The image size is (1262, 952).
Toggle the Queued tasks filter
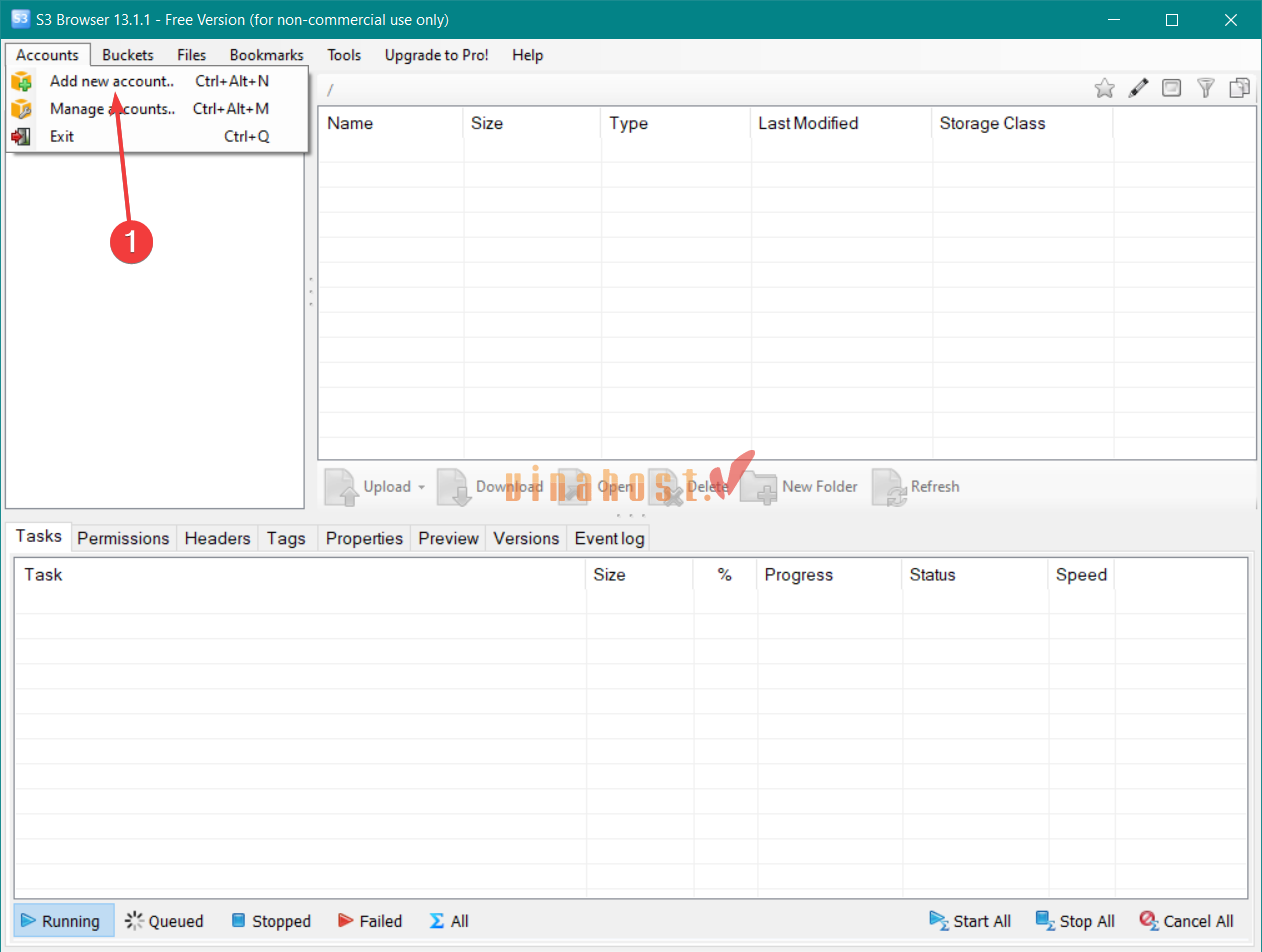tap(165, 921)
